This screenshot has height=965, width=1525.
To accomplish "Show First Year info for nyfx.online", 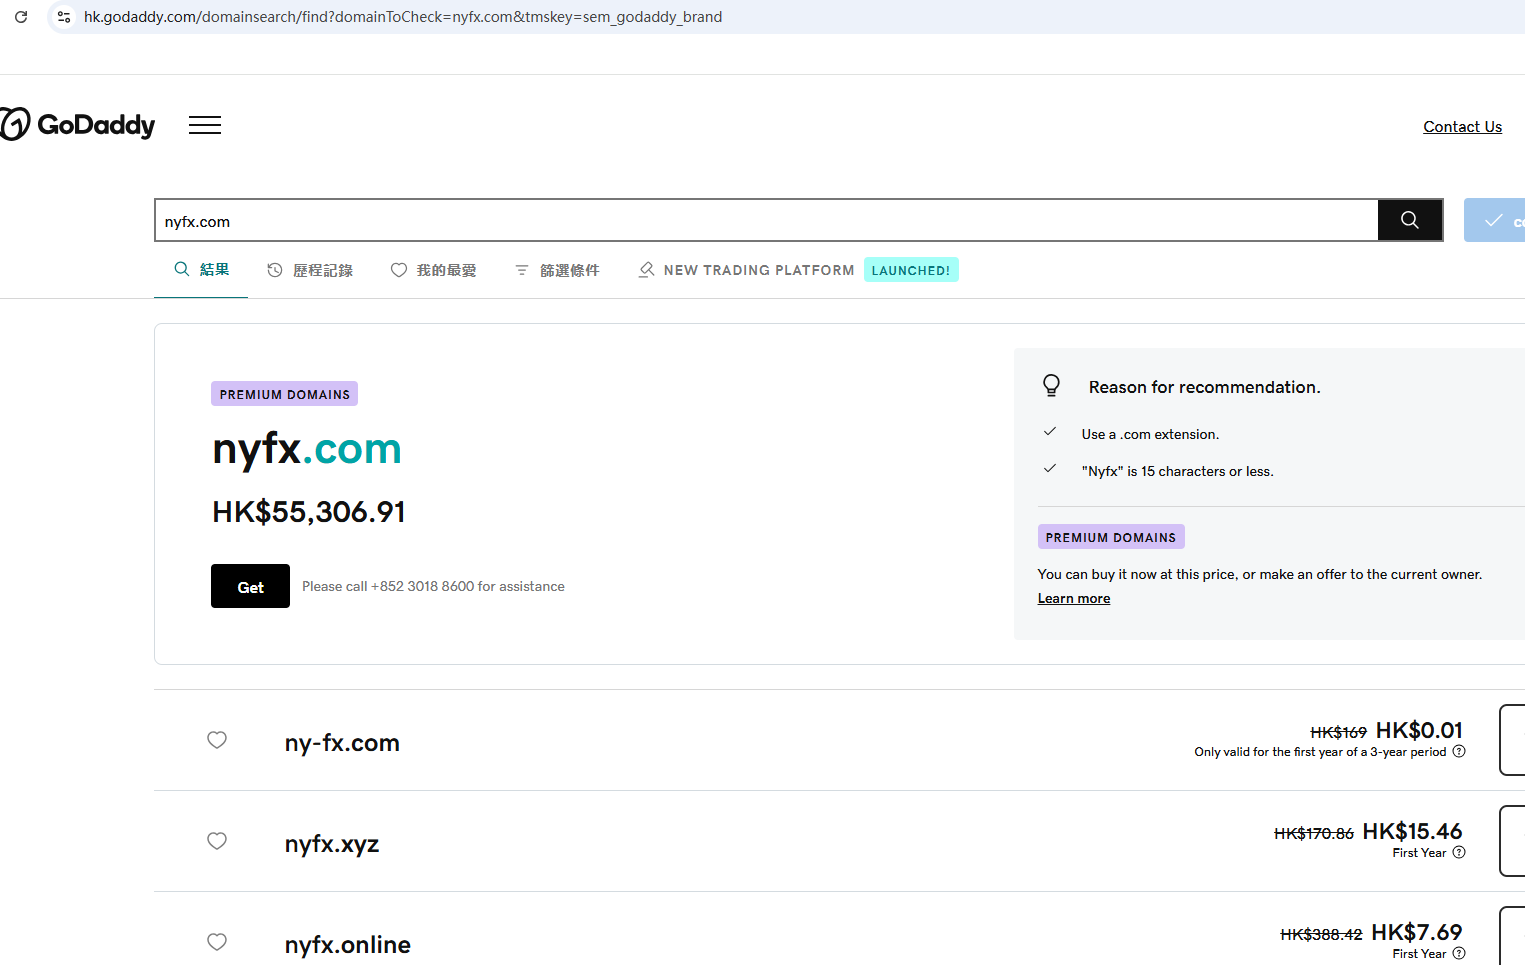I will tap(1459, 954).
